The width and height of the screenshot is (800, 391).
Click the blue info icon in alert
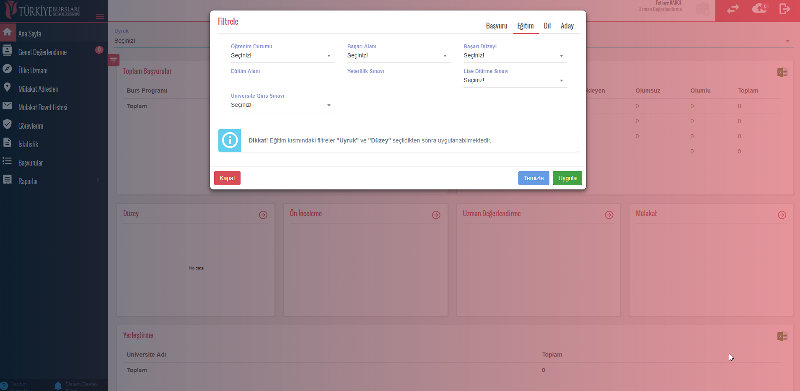[230, 140]
